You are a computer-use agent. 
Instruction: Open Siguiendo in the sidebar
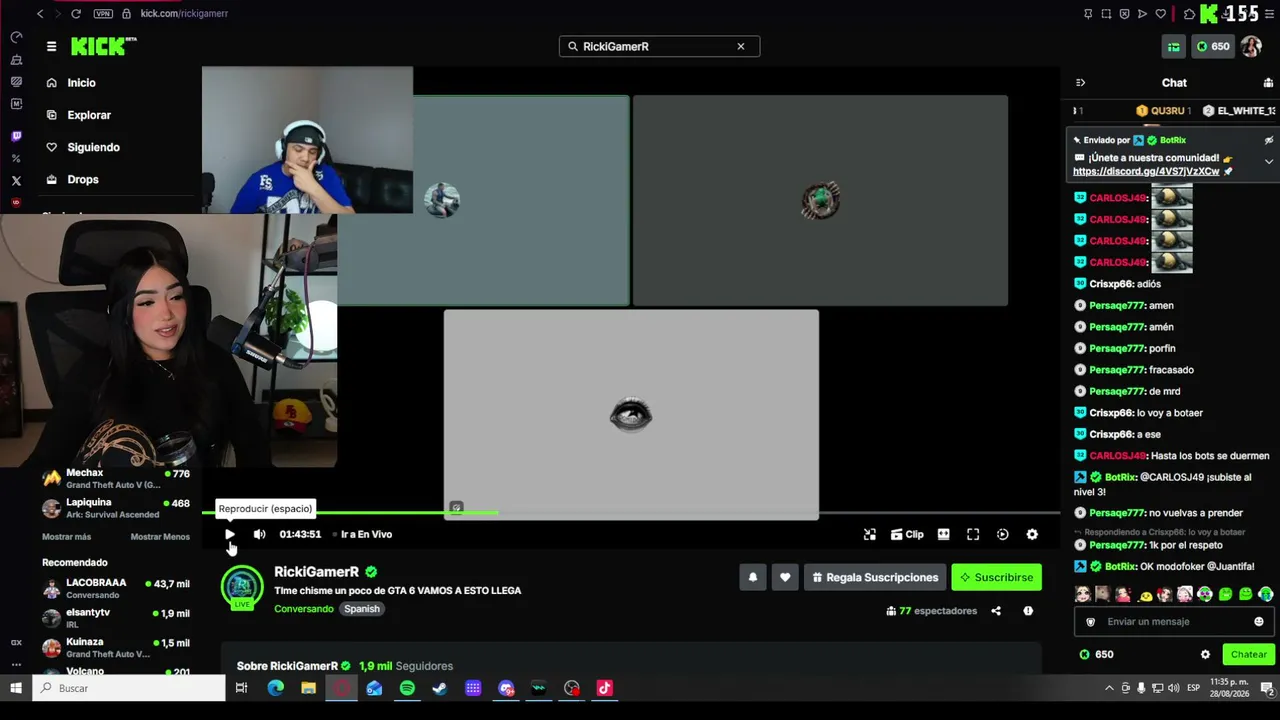point(93,147)
